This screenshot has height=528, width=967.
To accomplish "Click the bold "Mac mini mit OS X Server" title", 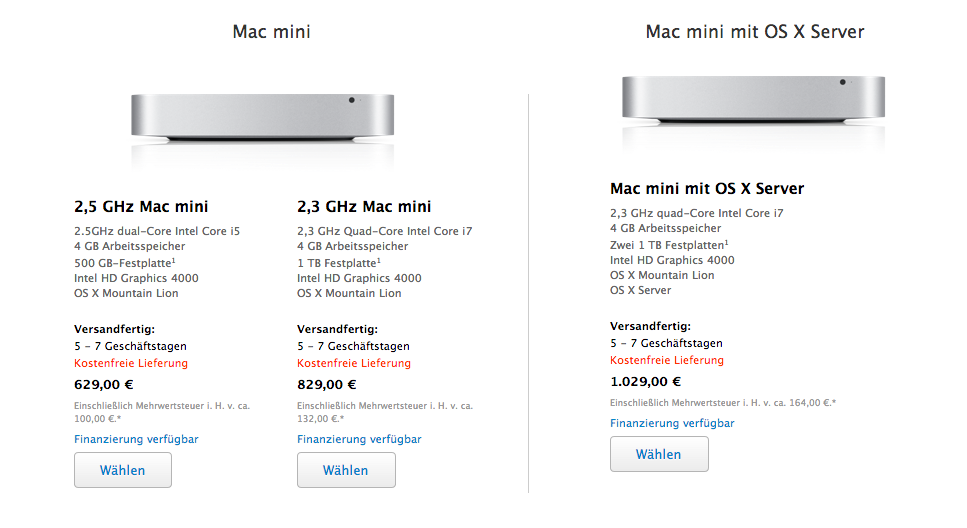I will pyautogui.click(x=707, y=189).
